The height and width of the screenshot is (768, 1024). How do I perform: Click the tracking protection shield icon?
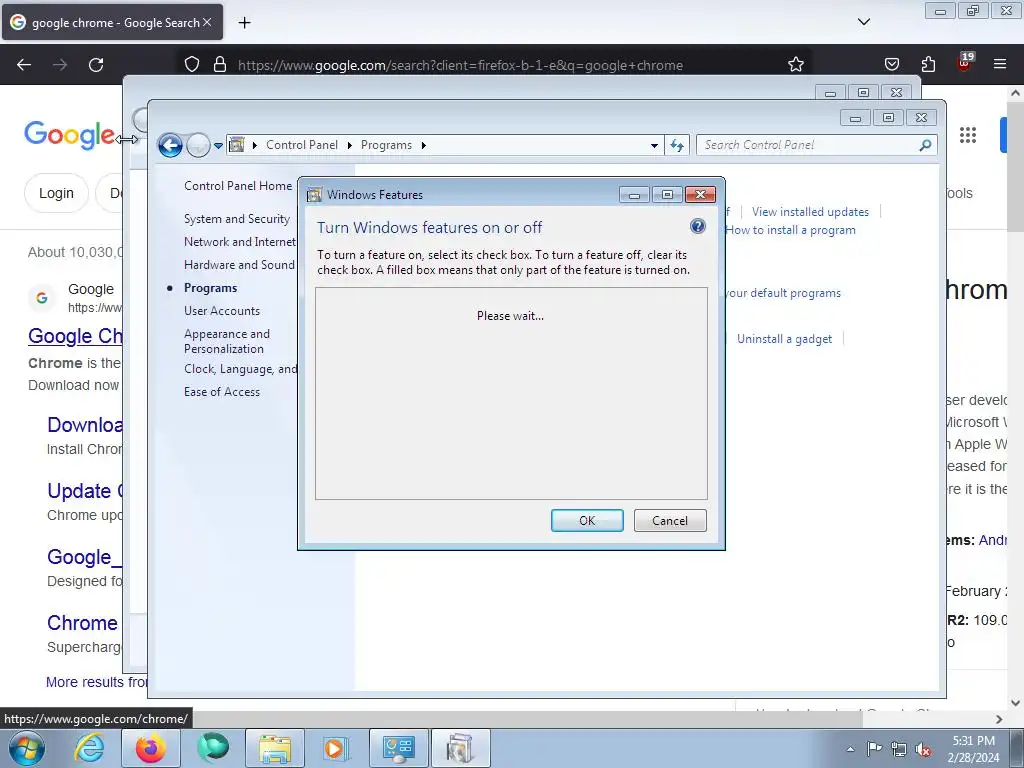coord(191,65)
